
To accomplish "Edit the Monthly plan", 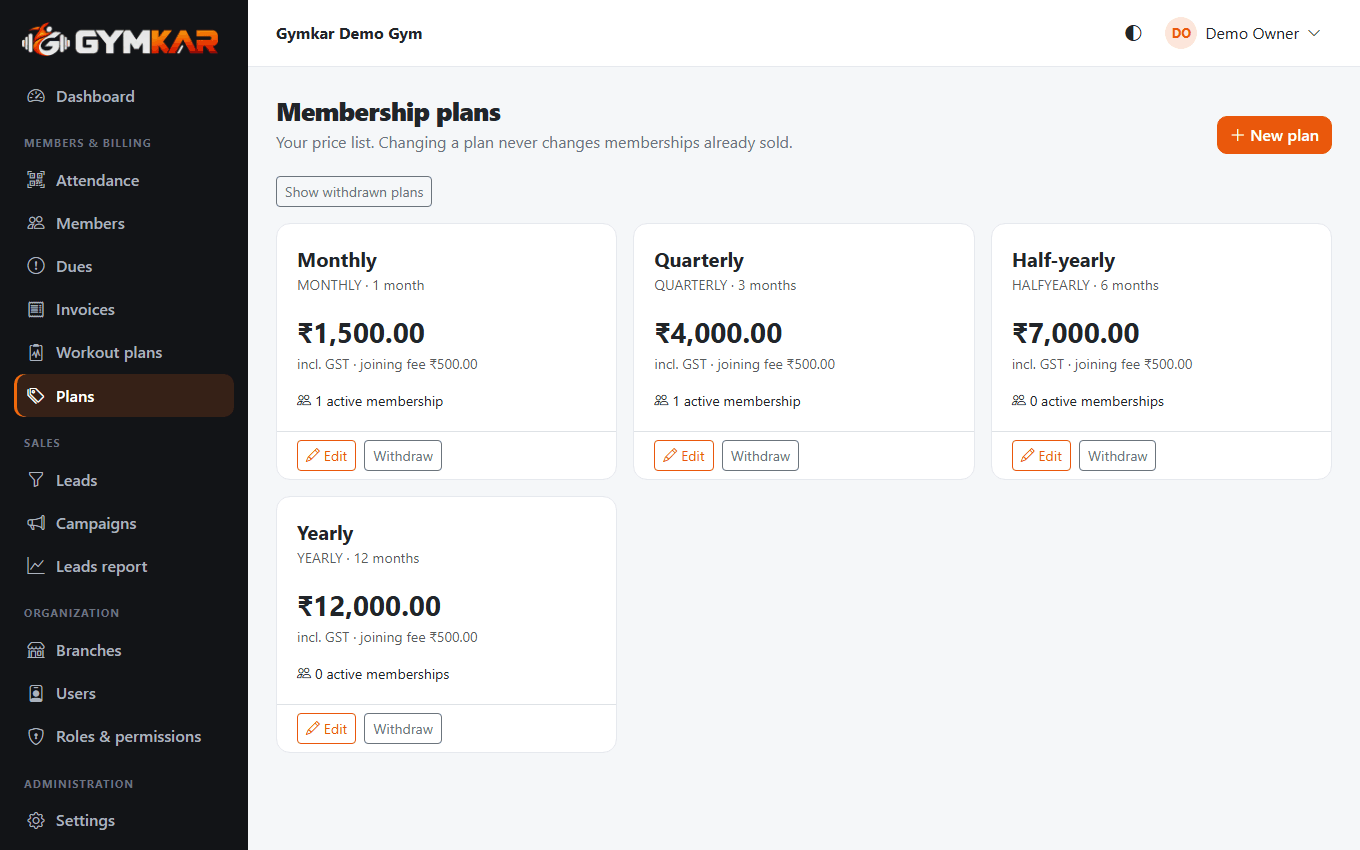I will tap(326, 456).
